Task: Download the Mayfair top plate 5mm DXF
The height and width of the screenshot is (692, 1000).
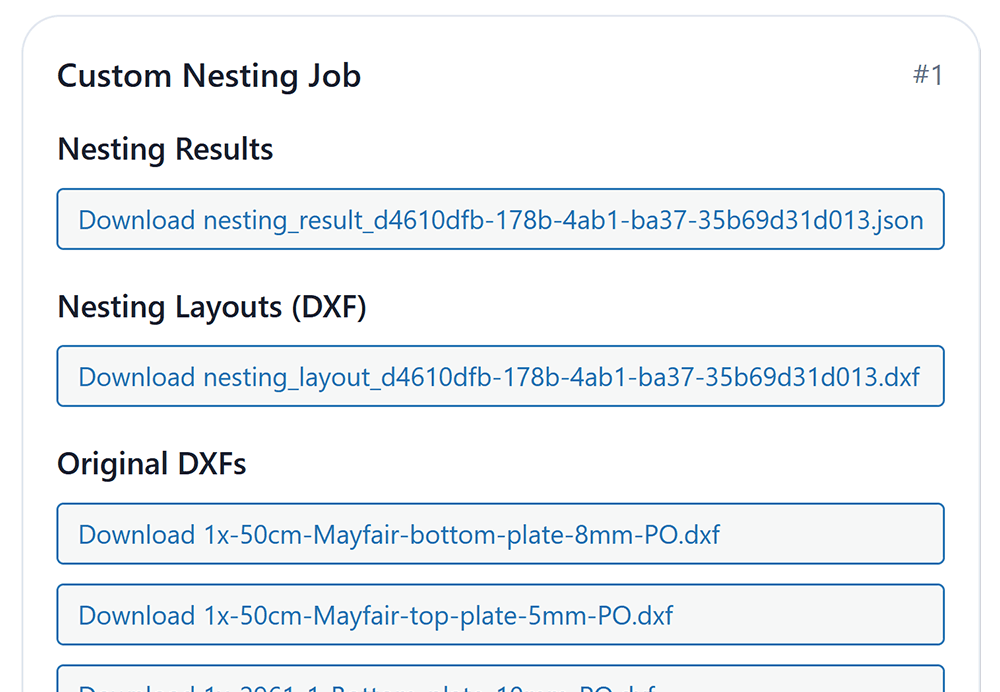Action: tap(500, 615)
